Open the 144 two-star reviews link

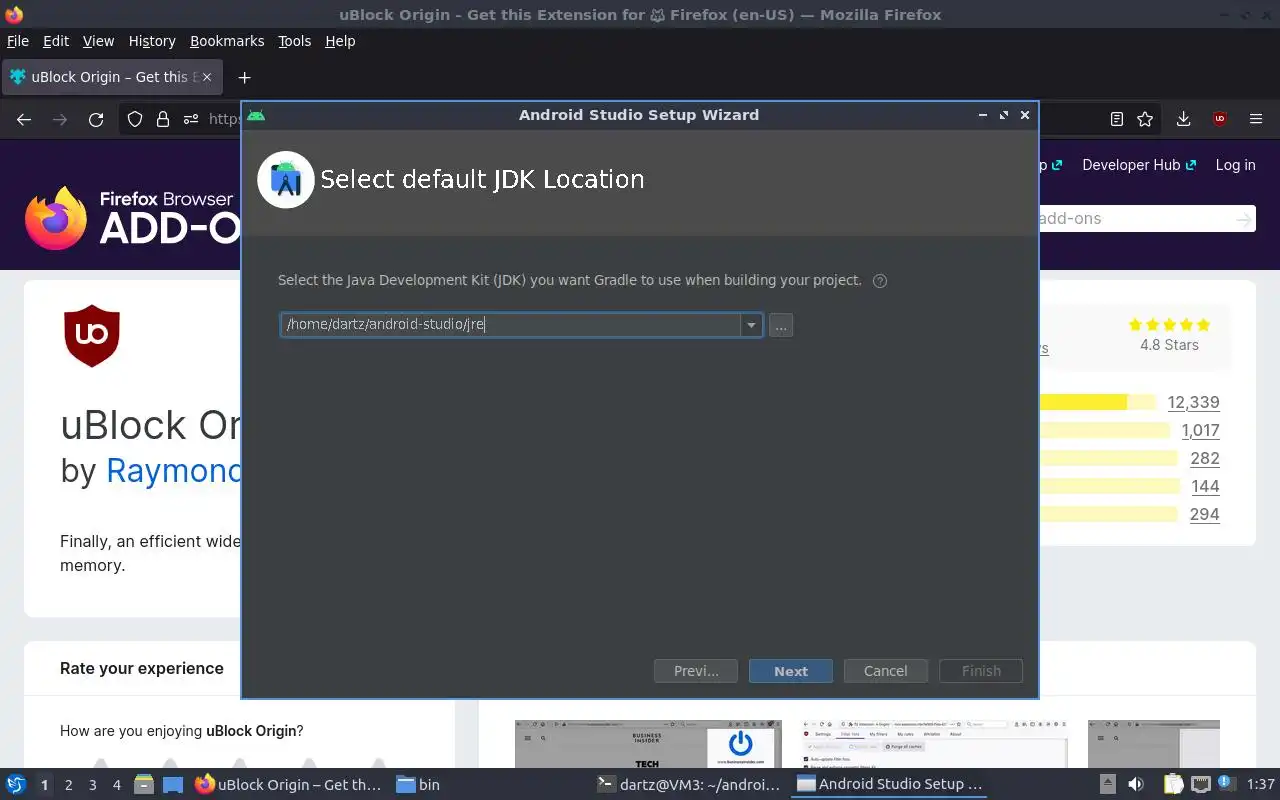[1205, 486]
